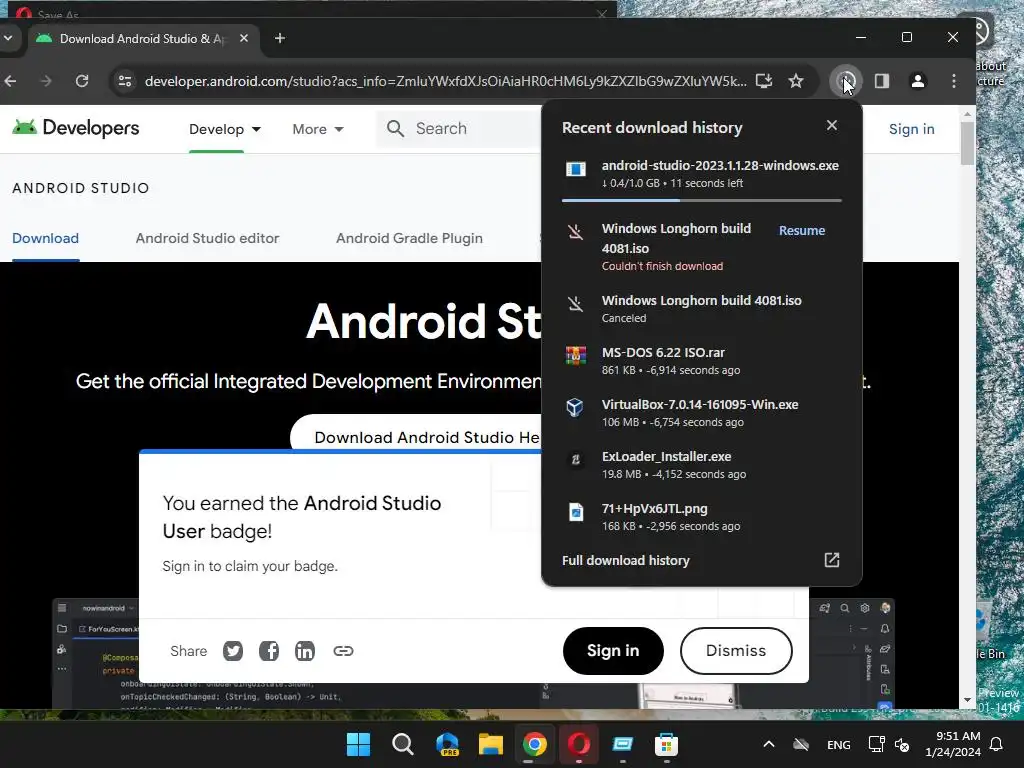Click the android-studio exe file icon

pyautogui.click(x=575, y=170)
